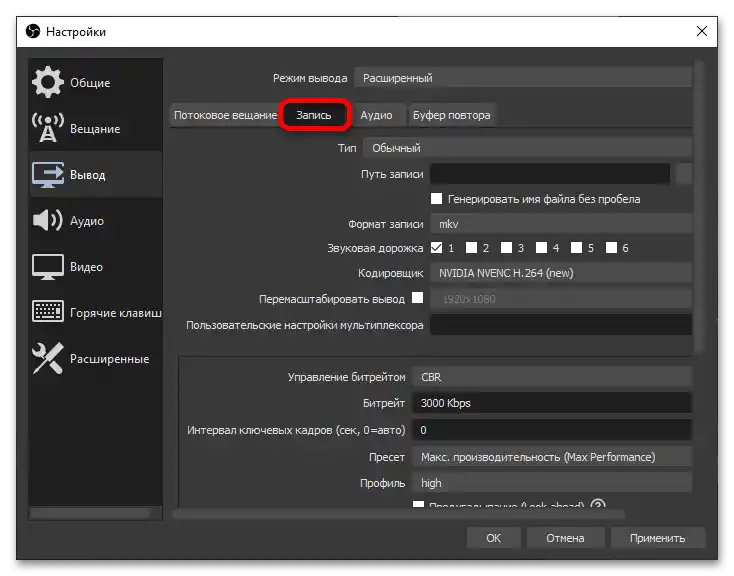Enable audio track 4 checkbox
Screen dimensions: 734x576
tap(541, 247)
